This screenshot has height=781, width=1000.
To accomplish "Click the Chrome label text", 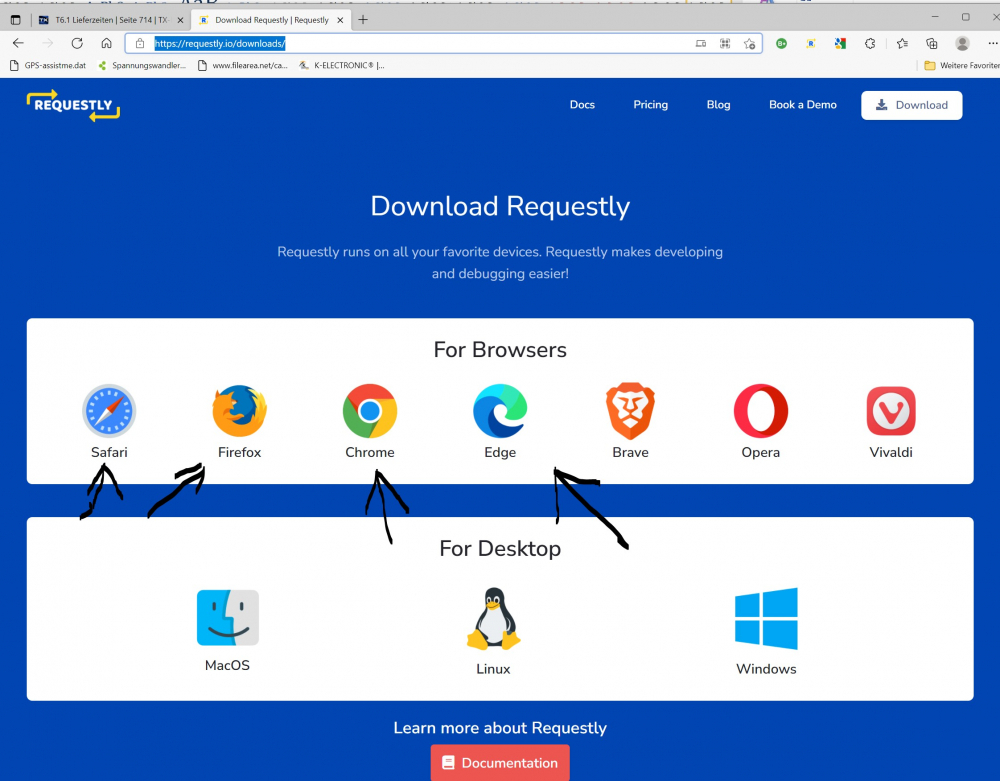I will pos(370,452).
